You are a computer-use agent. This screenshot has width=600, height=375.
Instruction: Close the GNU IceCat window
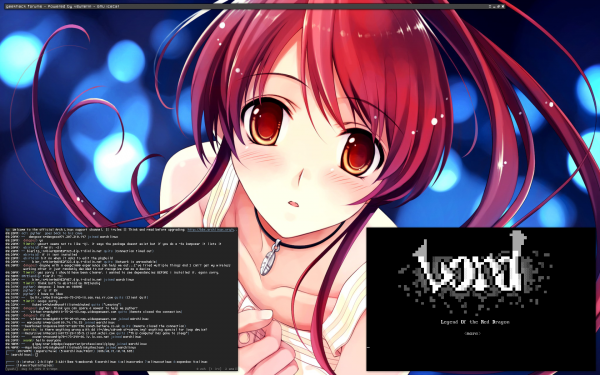503,7
